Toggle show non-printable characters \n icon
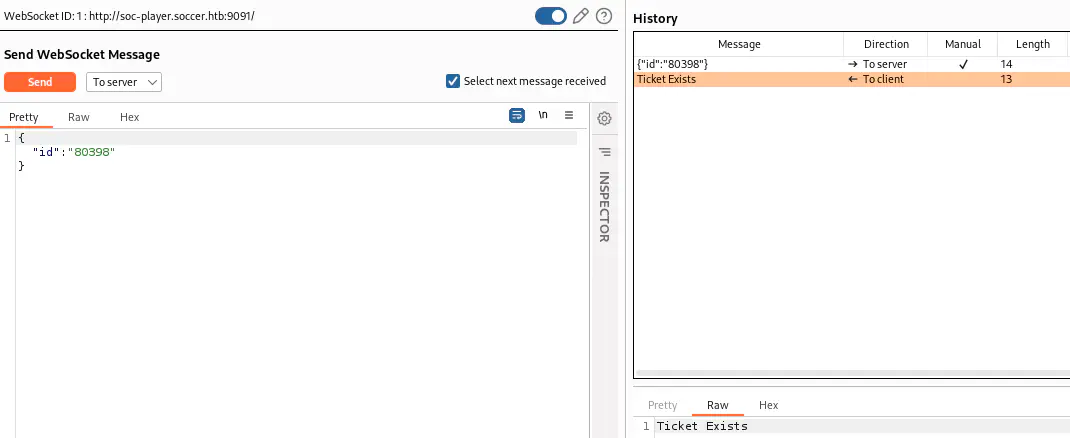 (543, 116)
